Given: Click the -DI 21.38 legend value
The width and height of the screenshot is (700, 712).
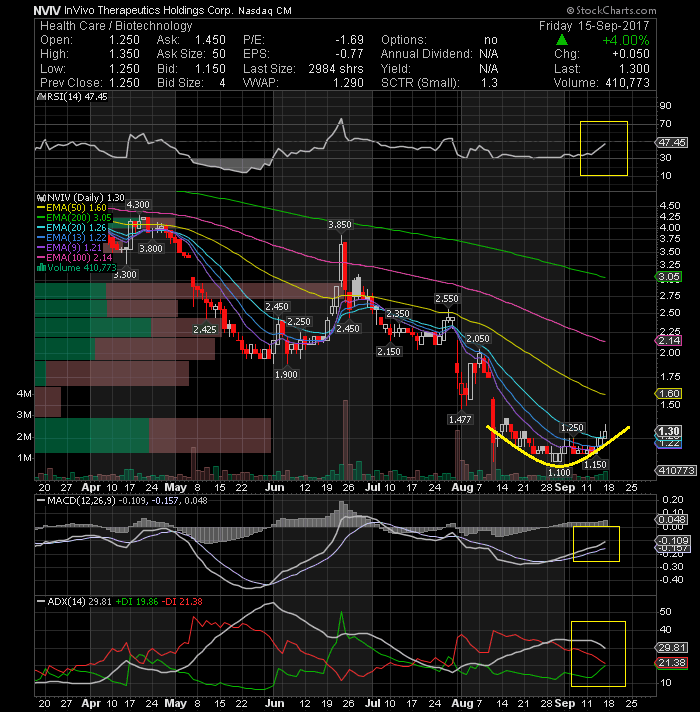Looking at the screenshot, I should click(x=182, y=602).
